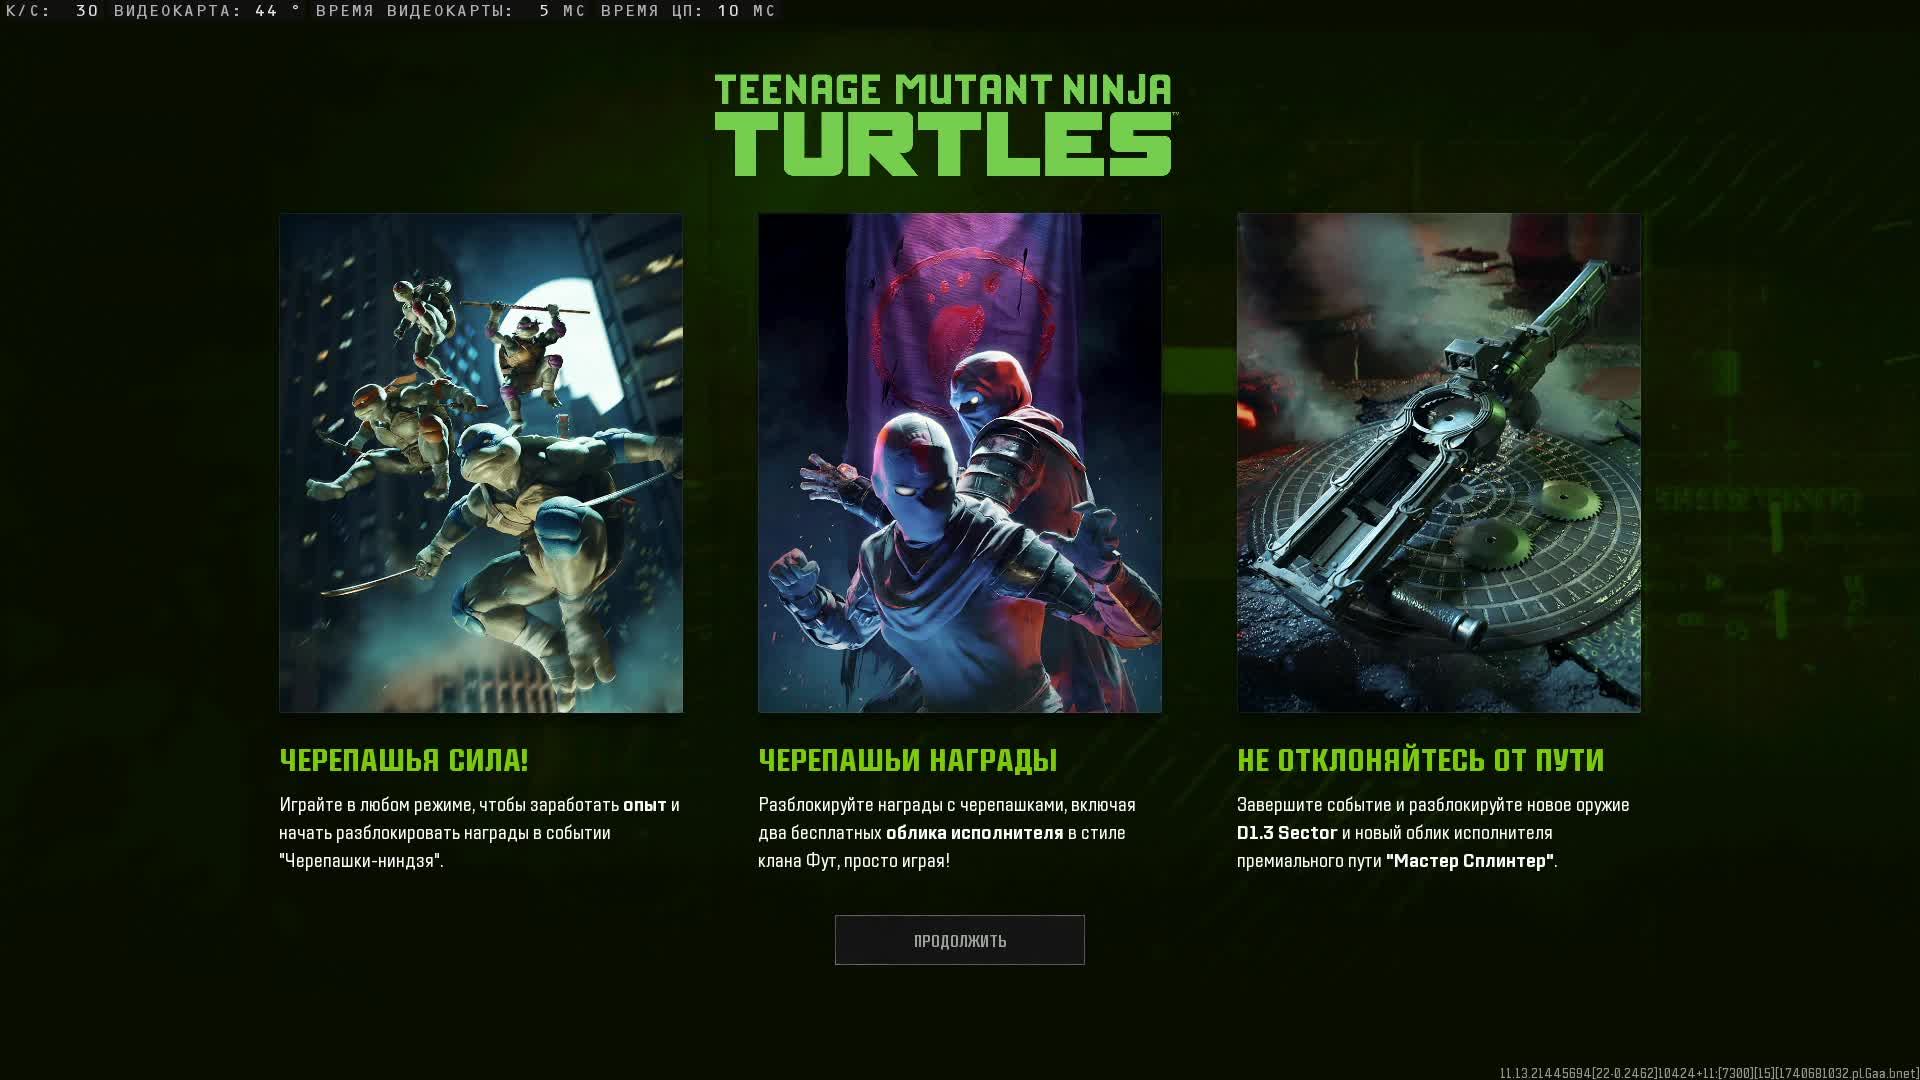Click the Ninja Turtles artwork card

(480, 462)
